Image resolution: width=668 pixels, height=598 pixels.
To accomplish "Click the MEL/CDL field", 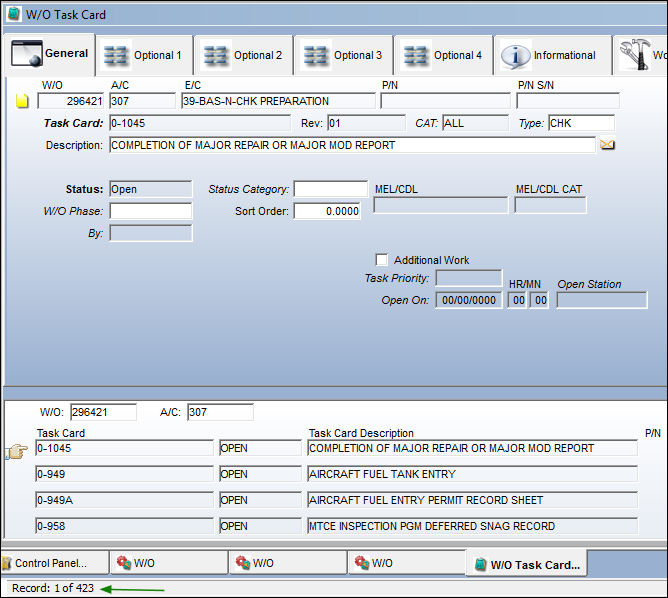I will click(441, 205).
